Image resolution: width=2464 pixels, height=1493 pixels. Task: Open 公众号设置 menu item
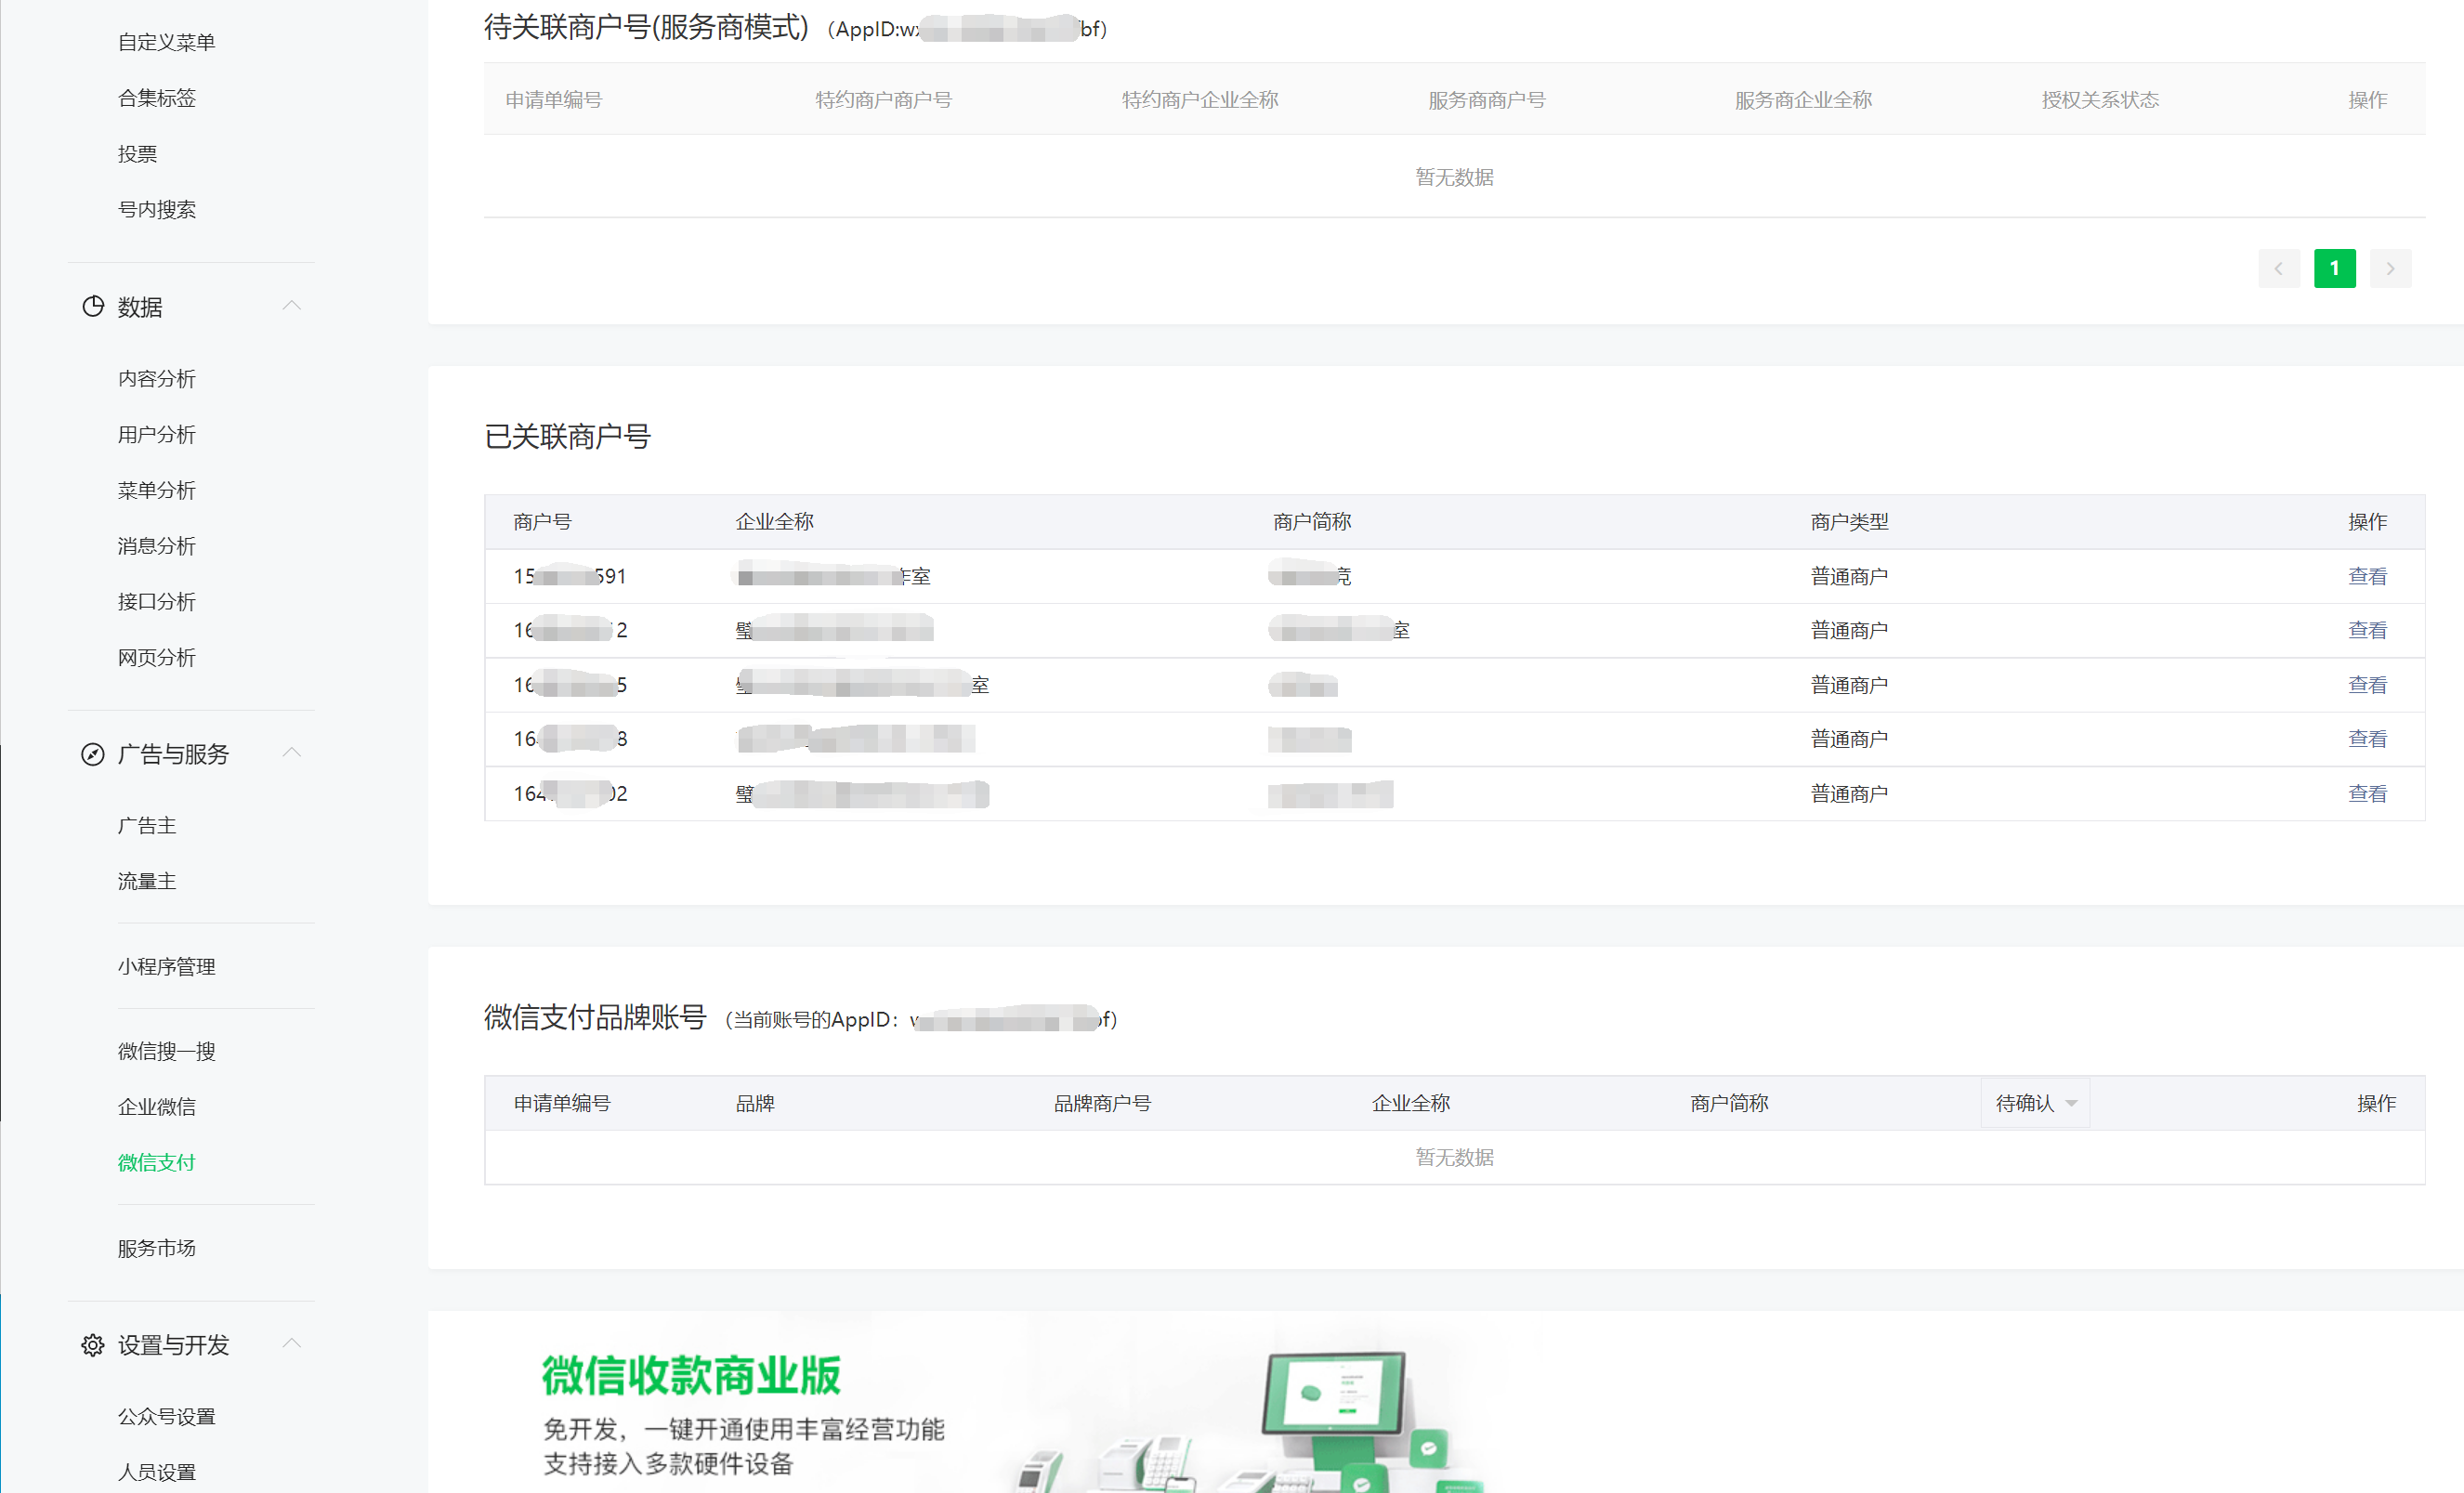[x=166, y=1416]
